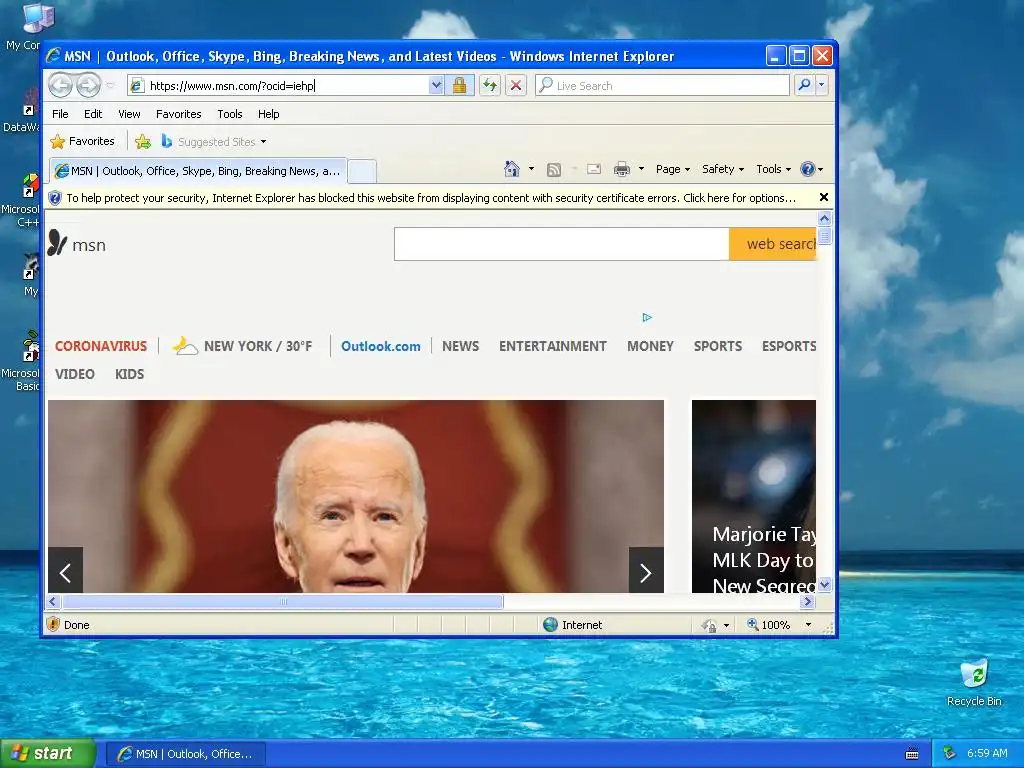Open the Page command bar menu
The width and height of the screenshot is (1024, 768).
(673, 169)
